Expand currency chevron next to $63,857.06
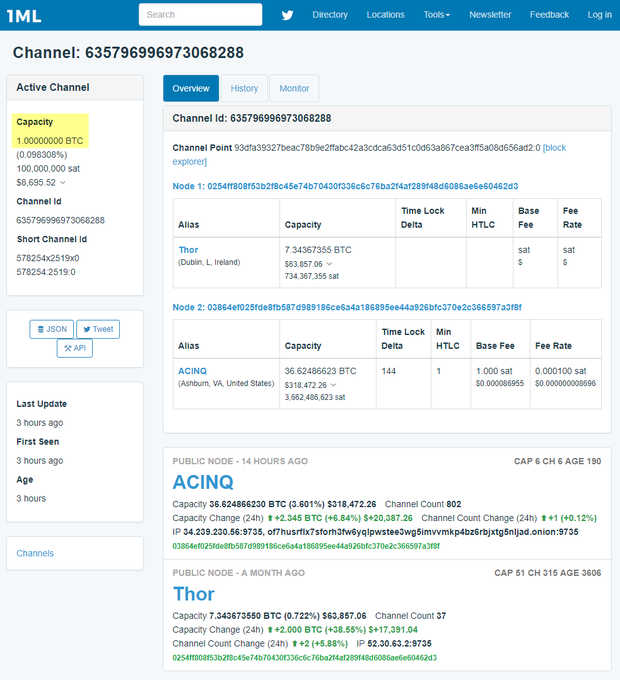Image resolution: width=620 pixels, height=680 pixels. (329, 264)
